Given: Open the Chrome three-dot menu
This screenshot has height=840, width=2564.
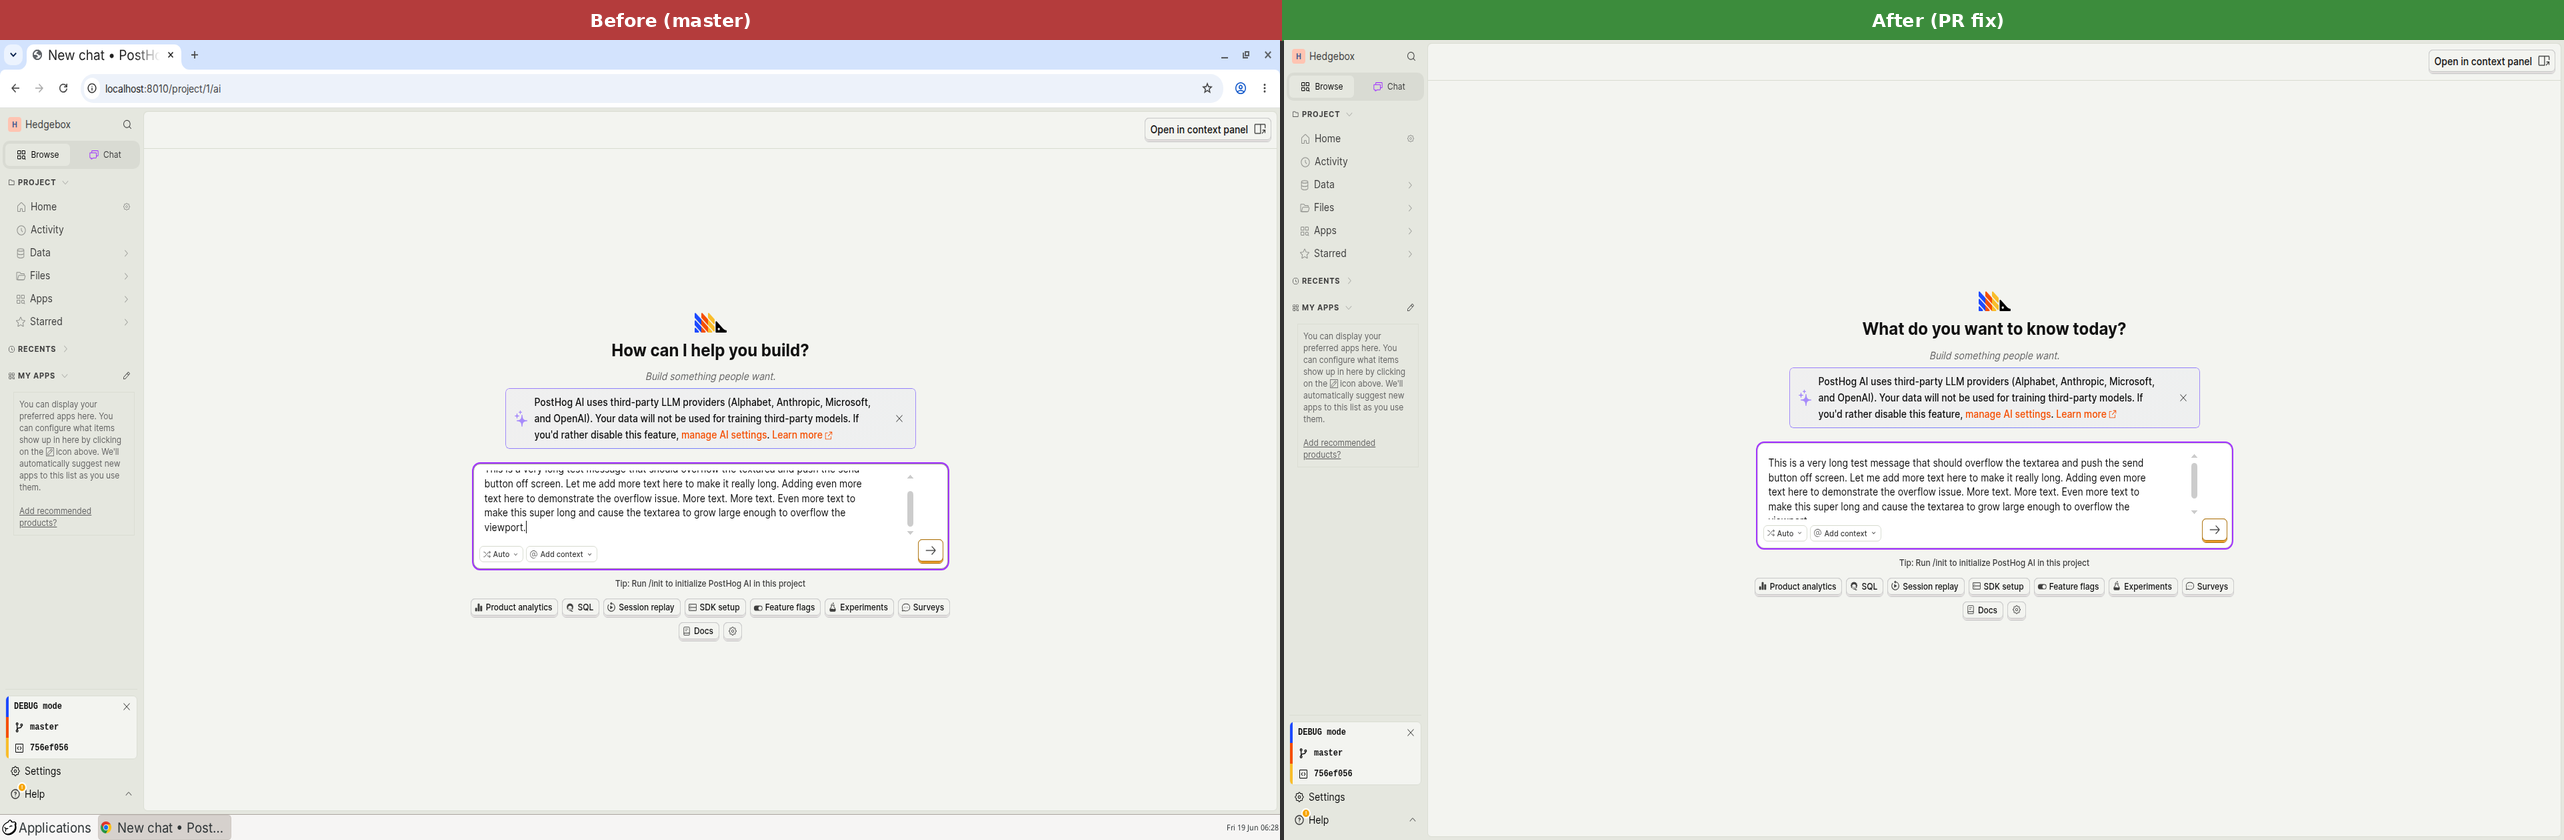Looking at the screenshot, I should pos(1265,89).
